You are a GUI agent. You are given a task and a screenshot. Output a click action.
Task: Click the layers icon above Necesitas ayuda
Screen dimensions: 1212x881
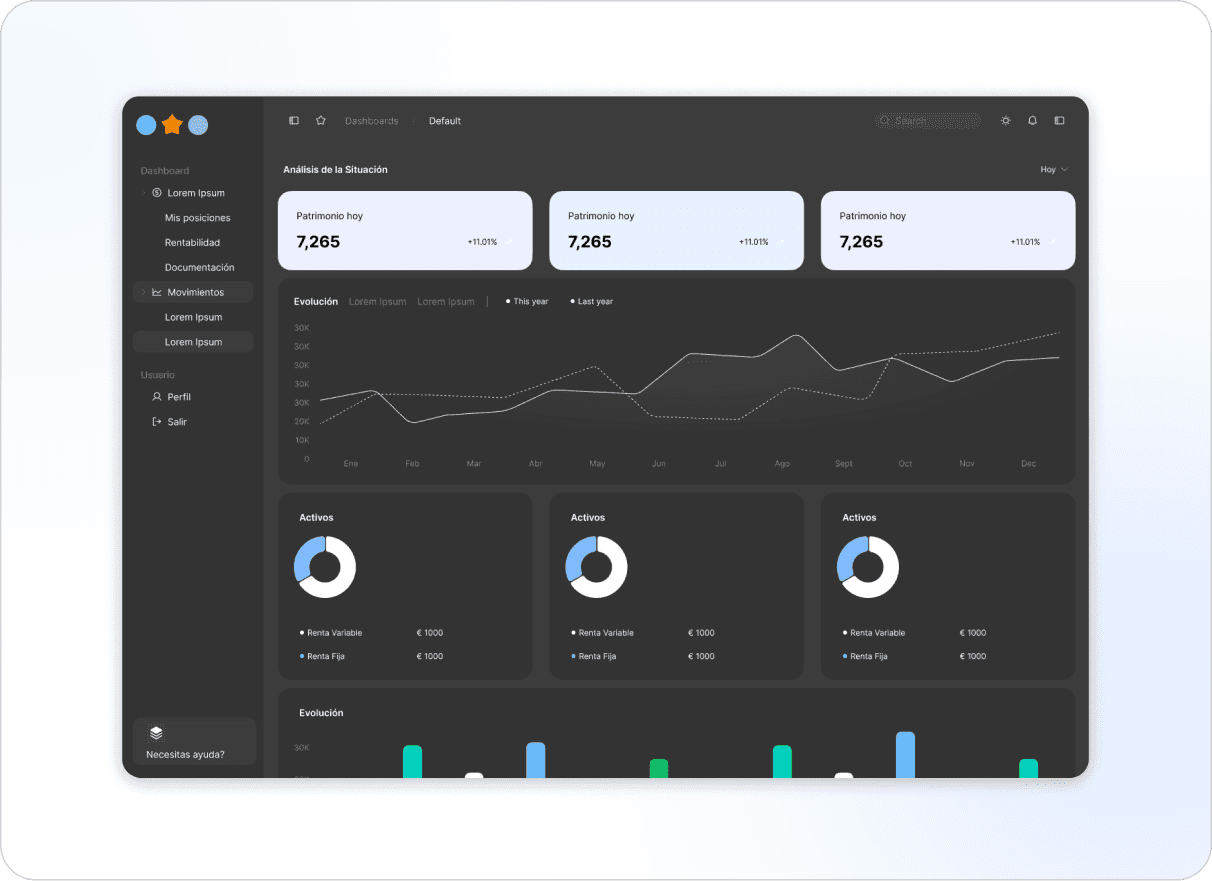click(x=156, y=733)
